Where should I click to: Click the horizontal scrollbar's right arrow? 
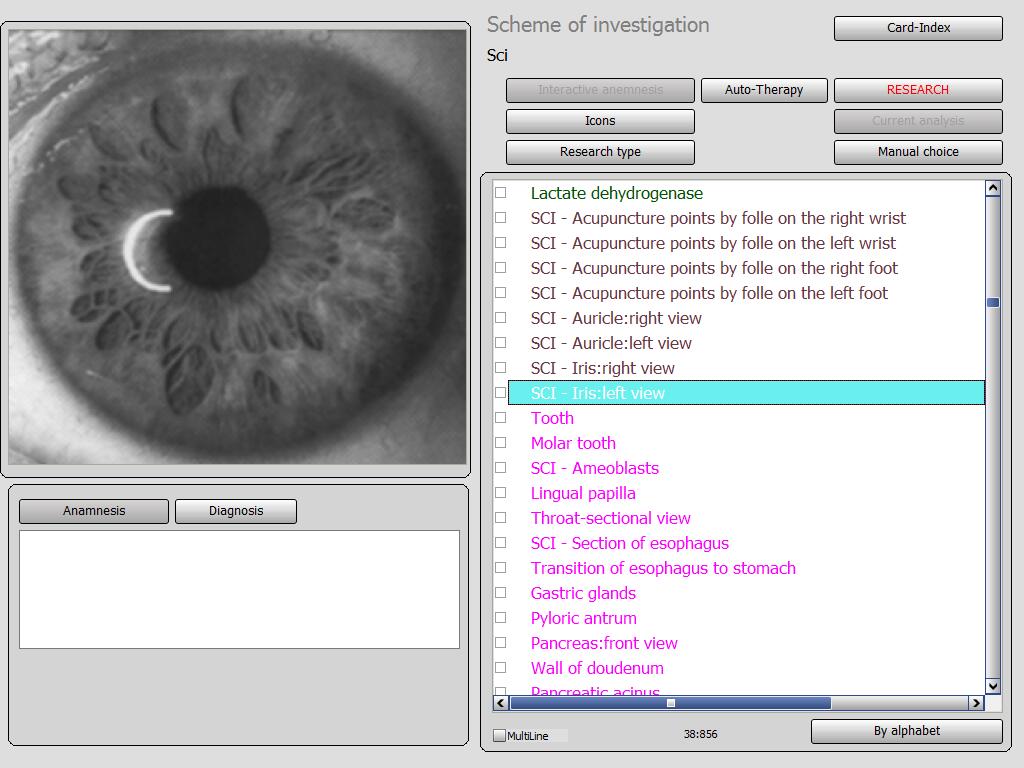[976, 703]
